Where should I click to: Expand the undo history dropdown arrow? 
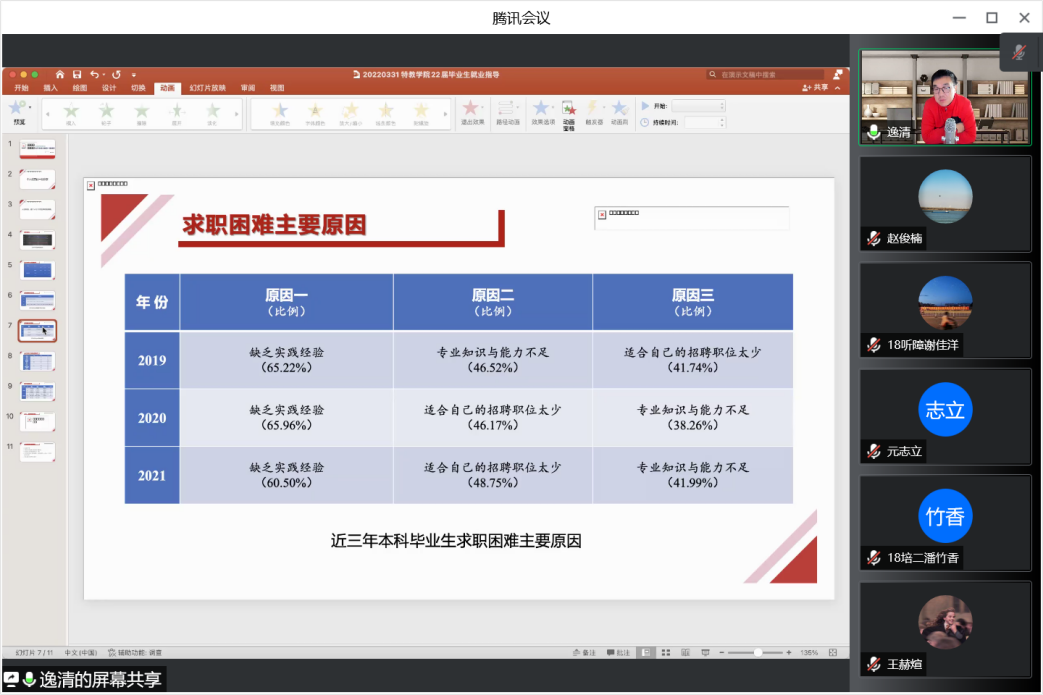(x=105, y=75)
